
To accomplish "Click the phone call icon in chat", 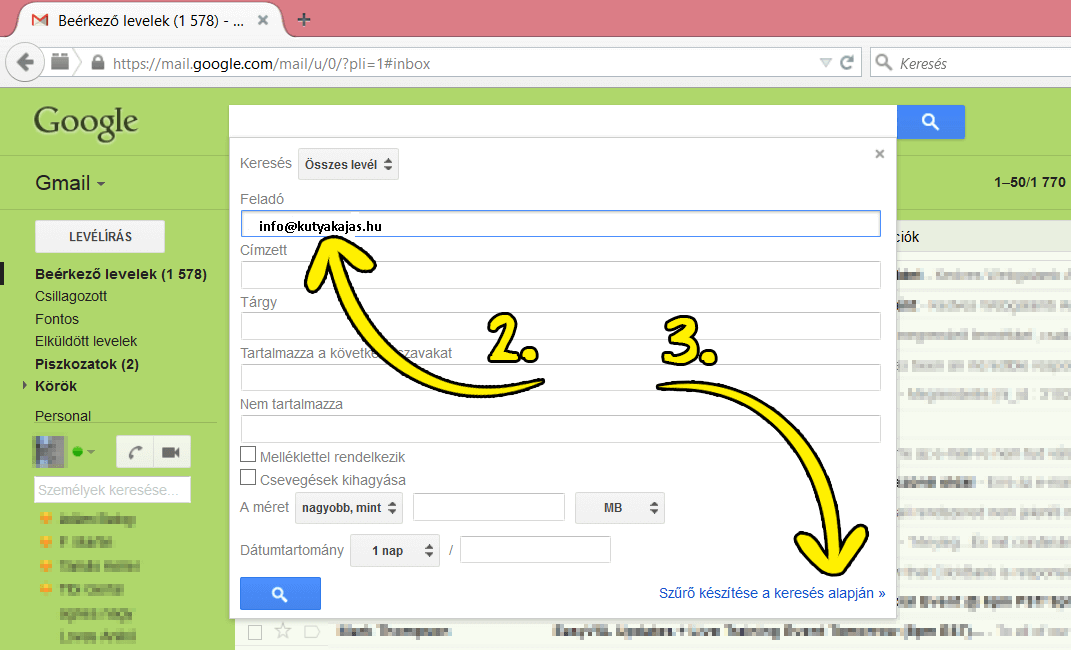I will click(x=134, y=452).
